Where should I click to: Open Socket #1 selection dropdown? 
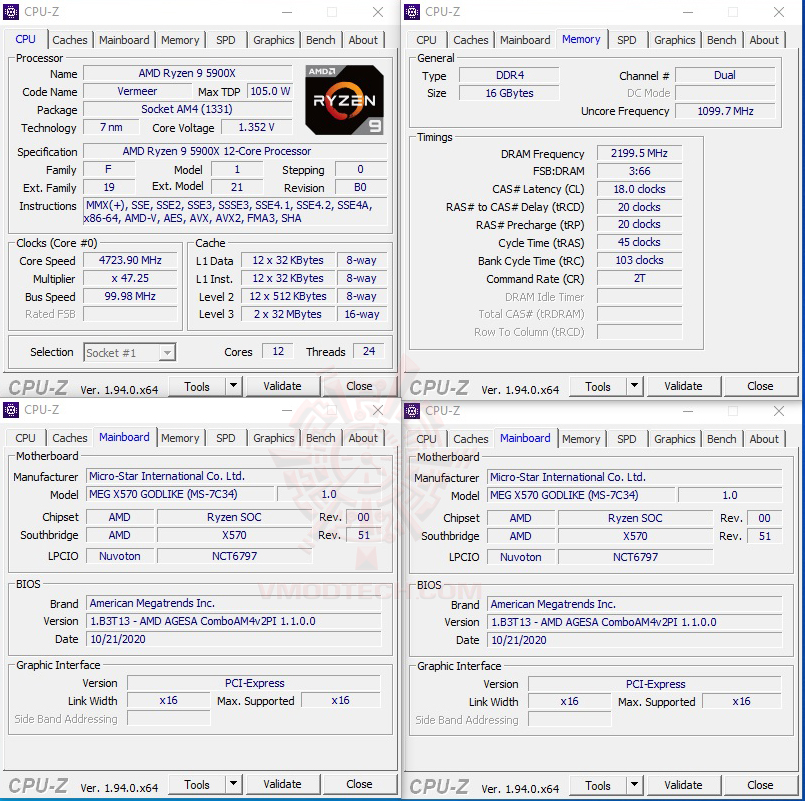(130, 353)
